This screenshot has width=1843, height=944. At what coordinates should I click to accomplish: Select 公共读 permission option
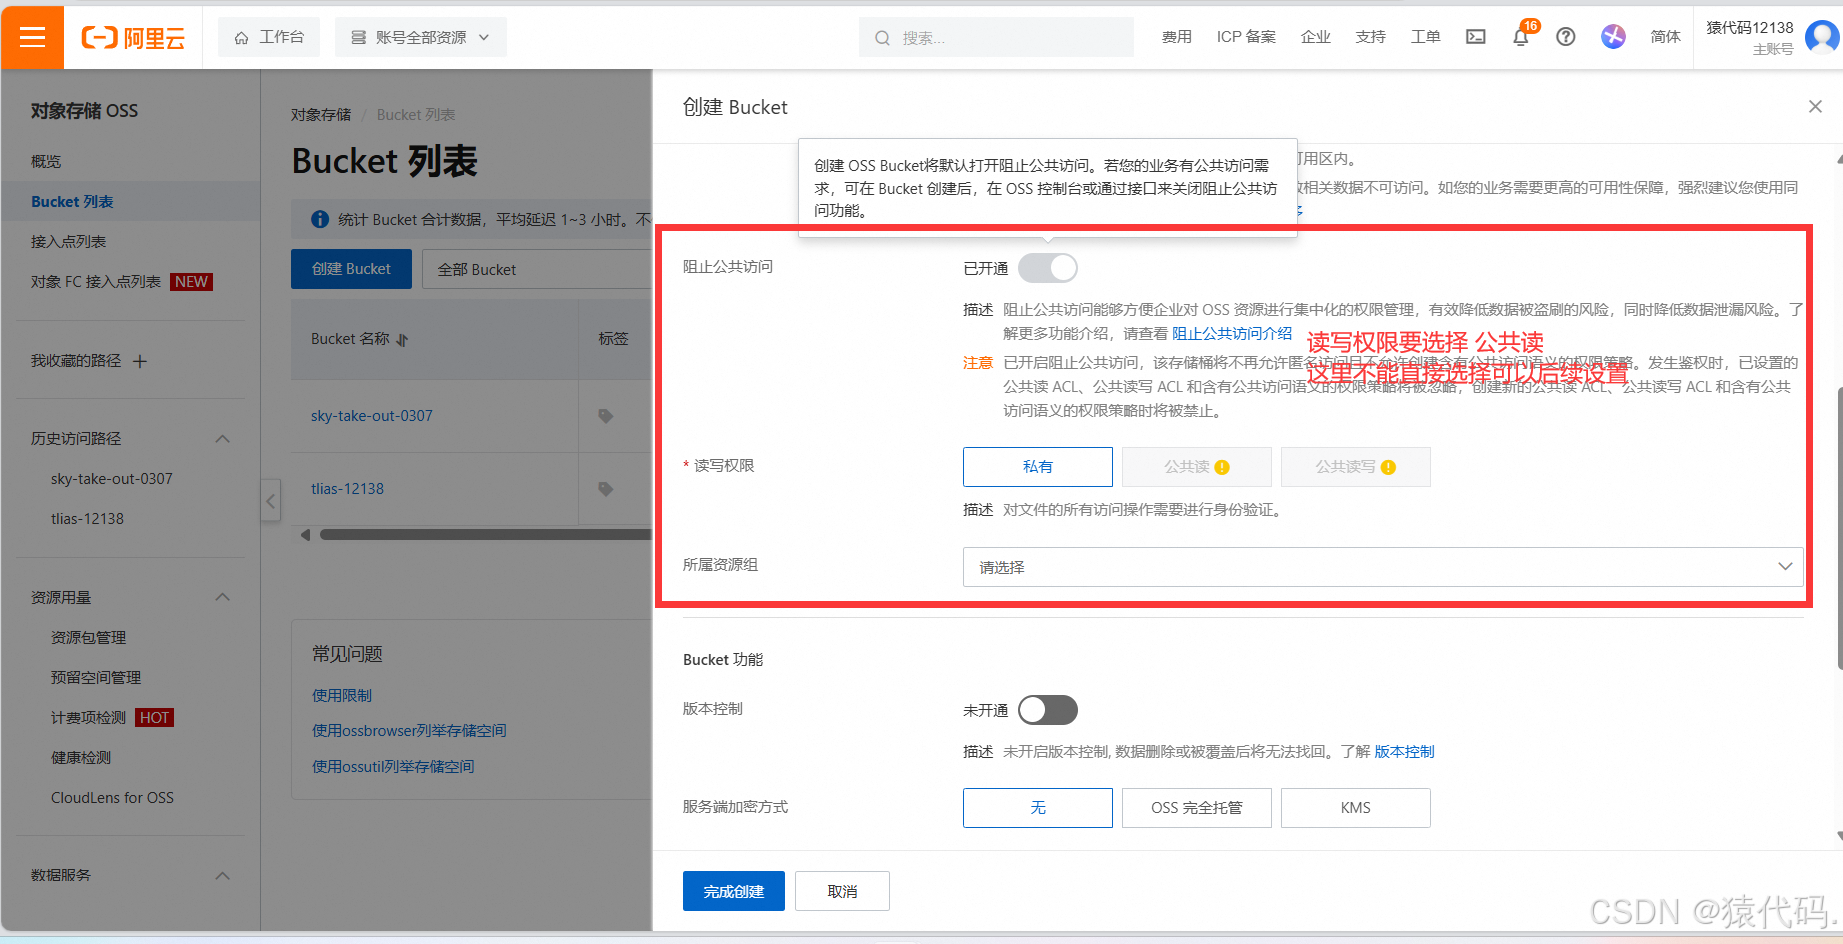coord(1197,467)
